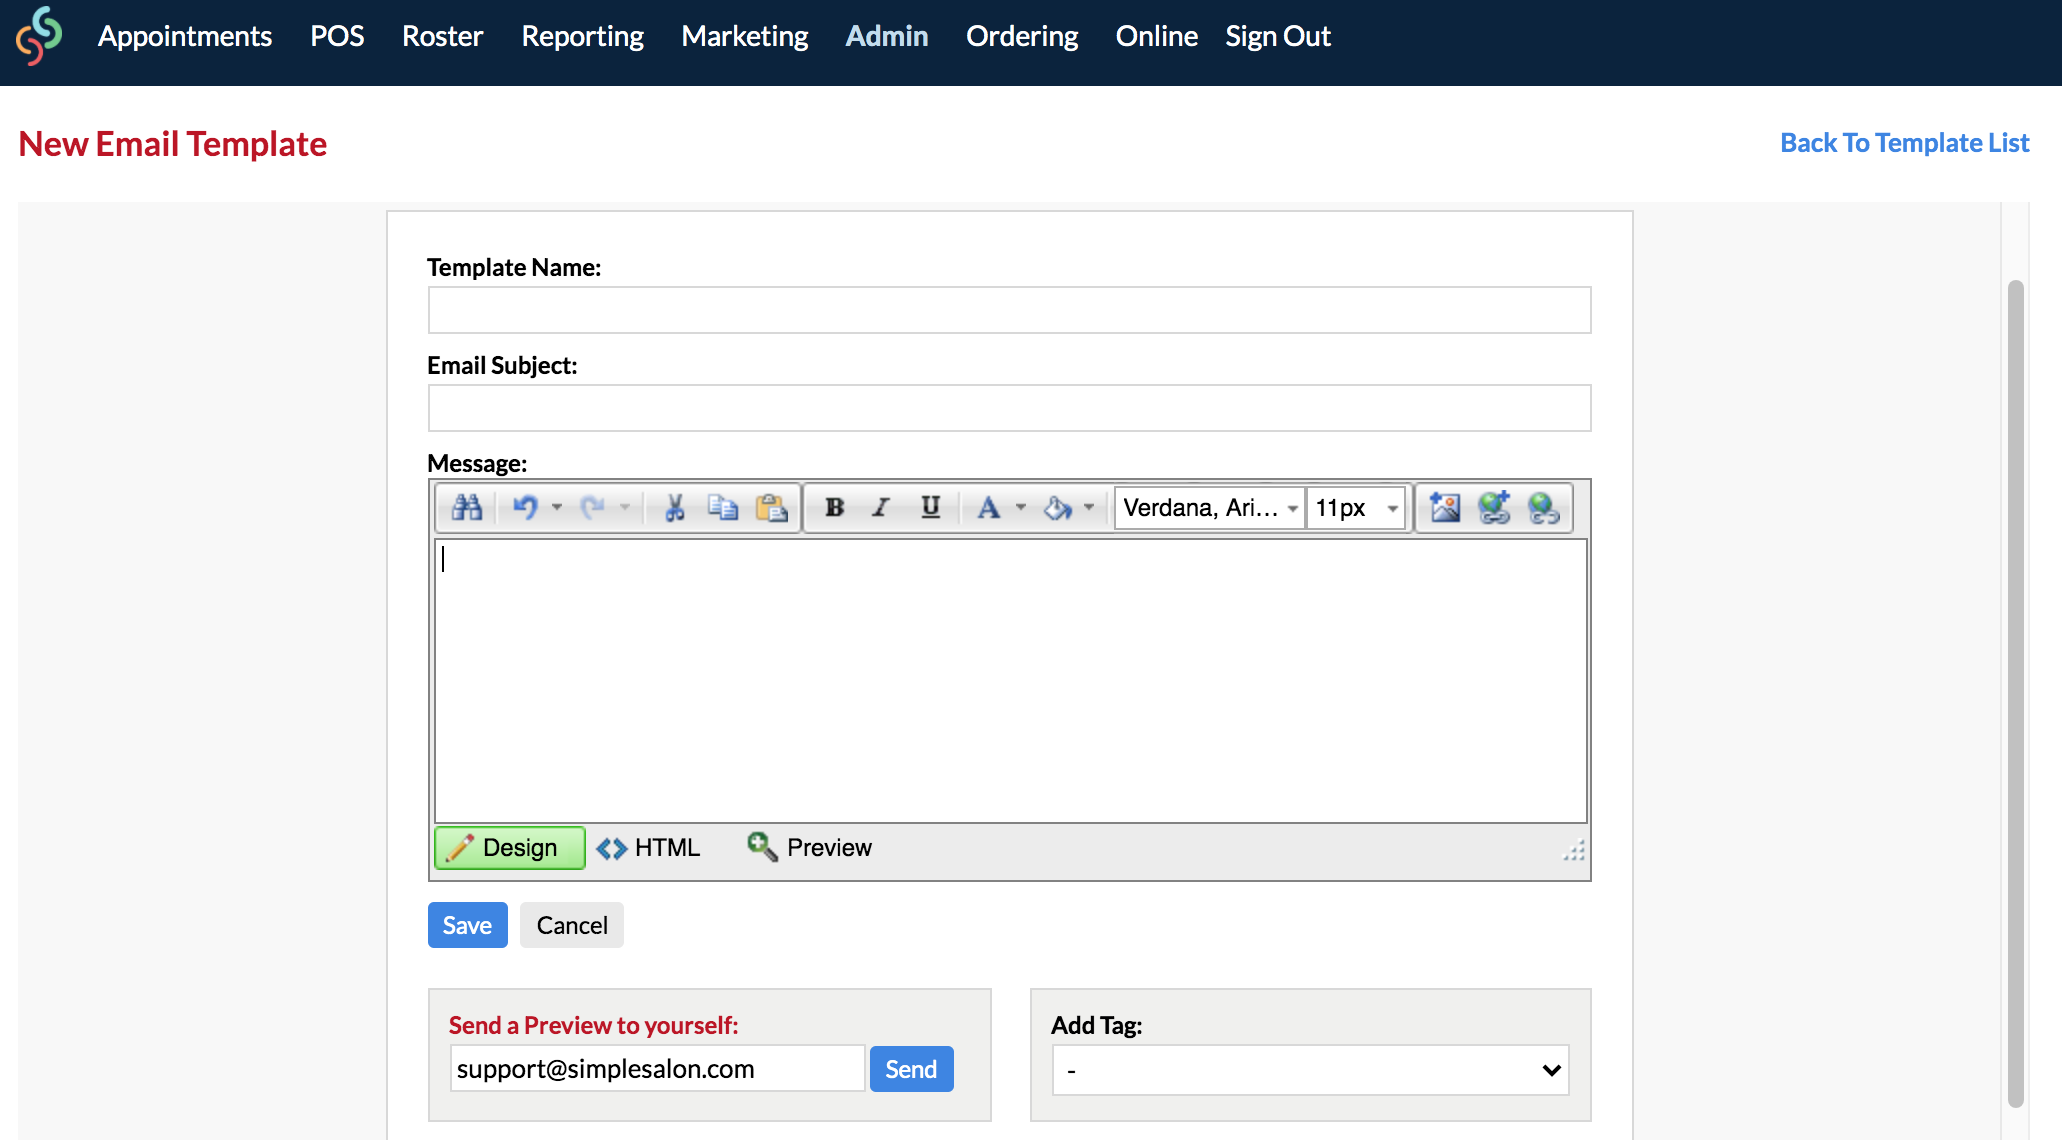Click the Copy icon in editor toolbar
2062x1140 pixels.
click(723, 508)
